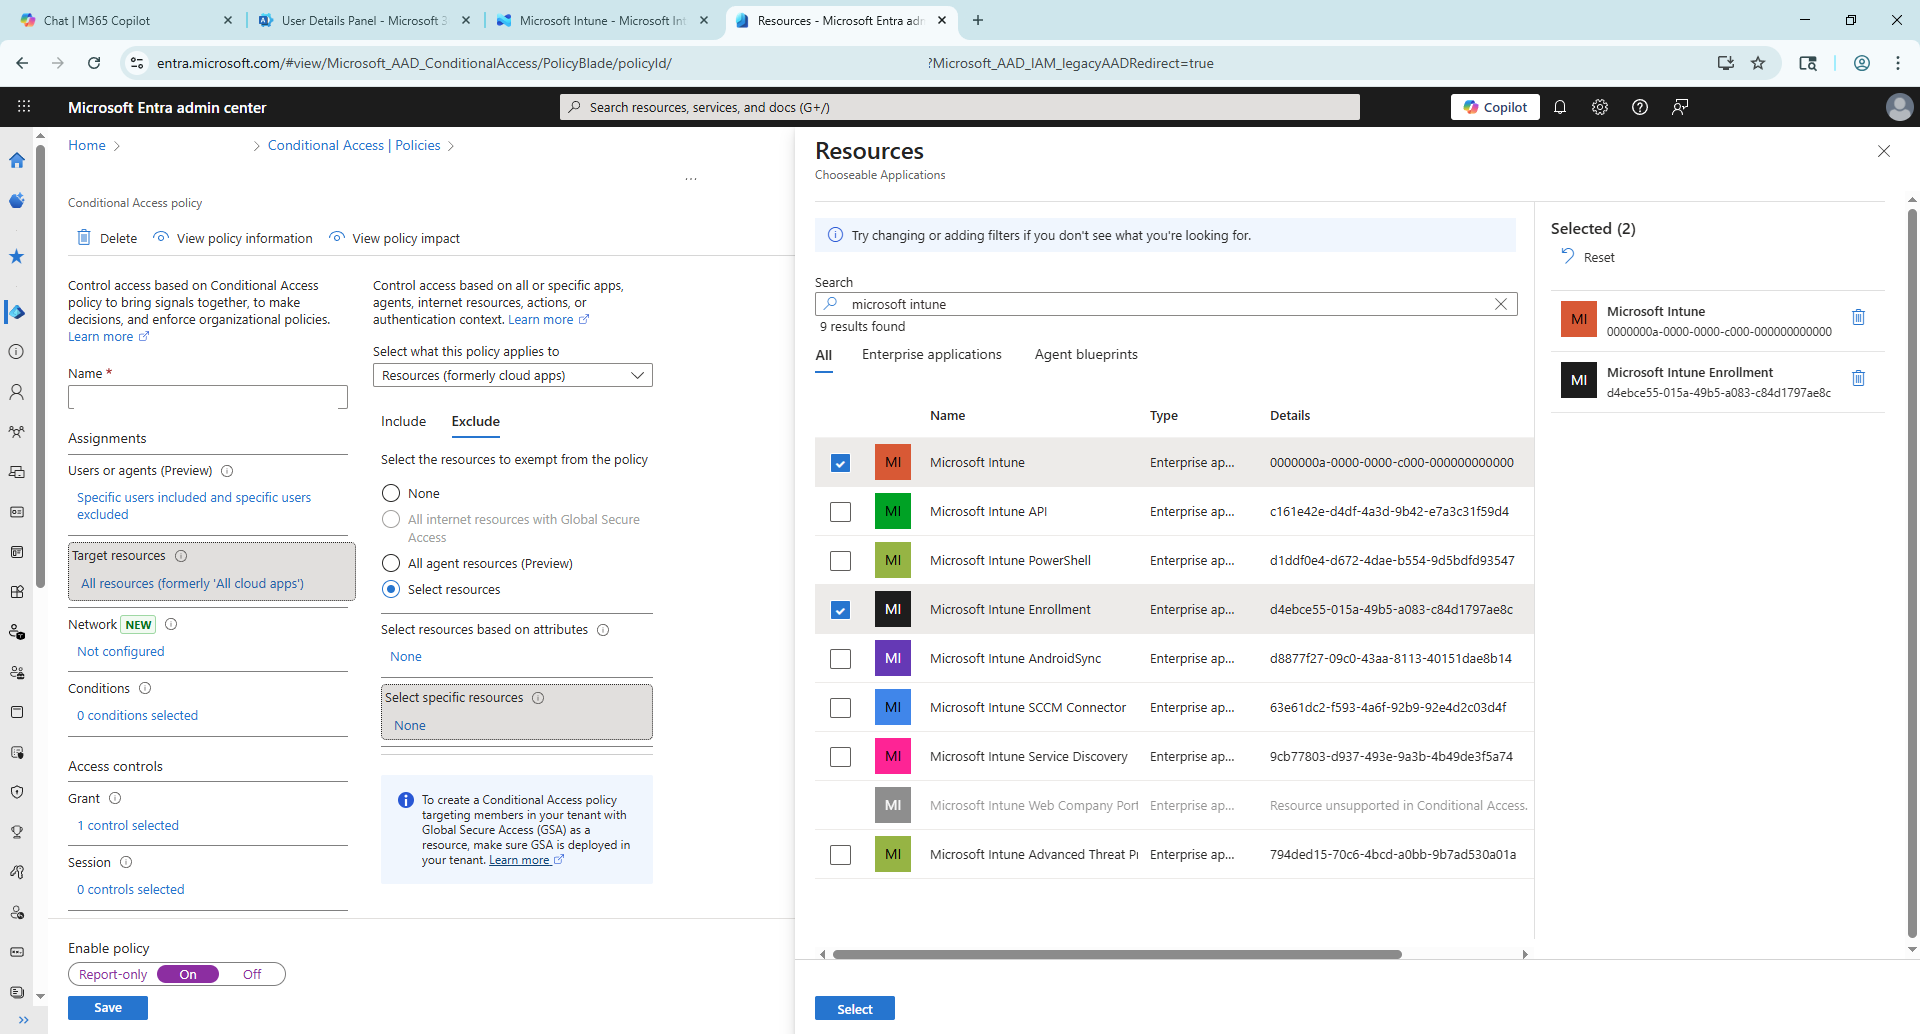Open Chrome's three-dot browser menu

1898,62
